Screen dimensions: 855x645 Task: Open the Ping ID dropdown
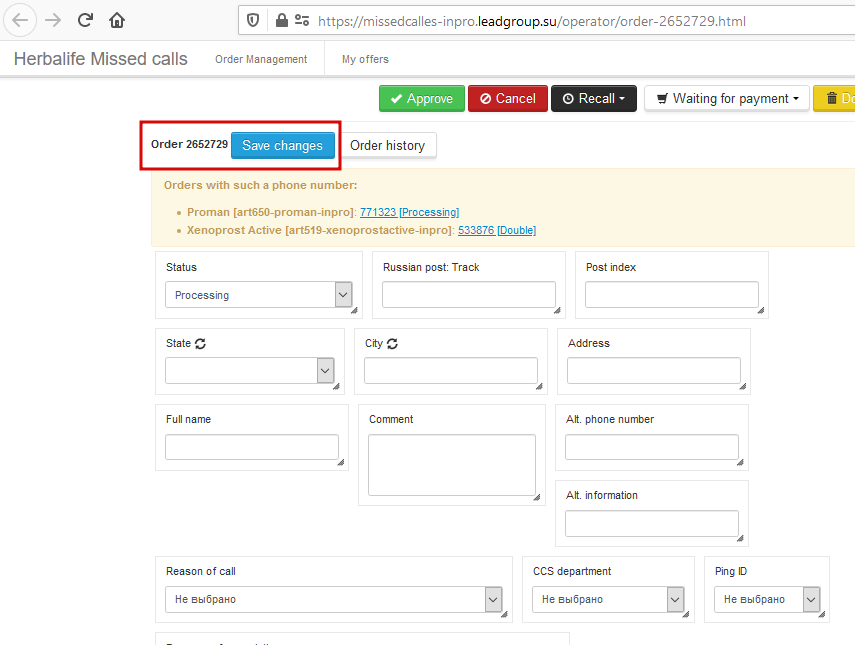(767, 599)
